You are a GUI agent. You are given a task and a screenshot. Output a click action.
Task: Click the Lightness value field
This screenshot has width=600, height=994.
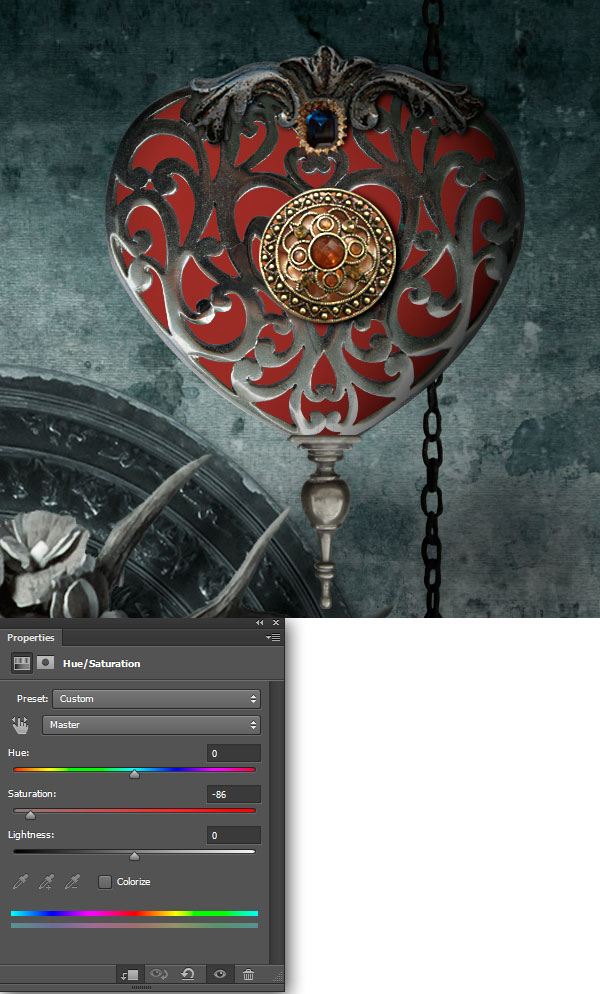[x=233, y=836]
